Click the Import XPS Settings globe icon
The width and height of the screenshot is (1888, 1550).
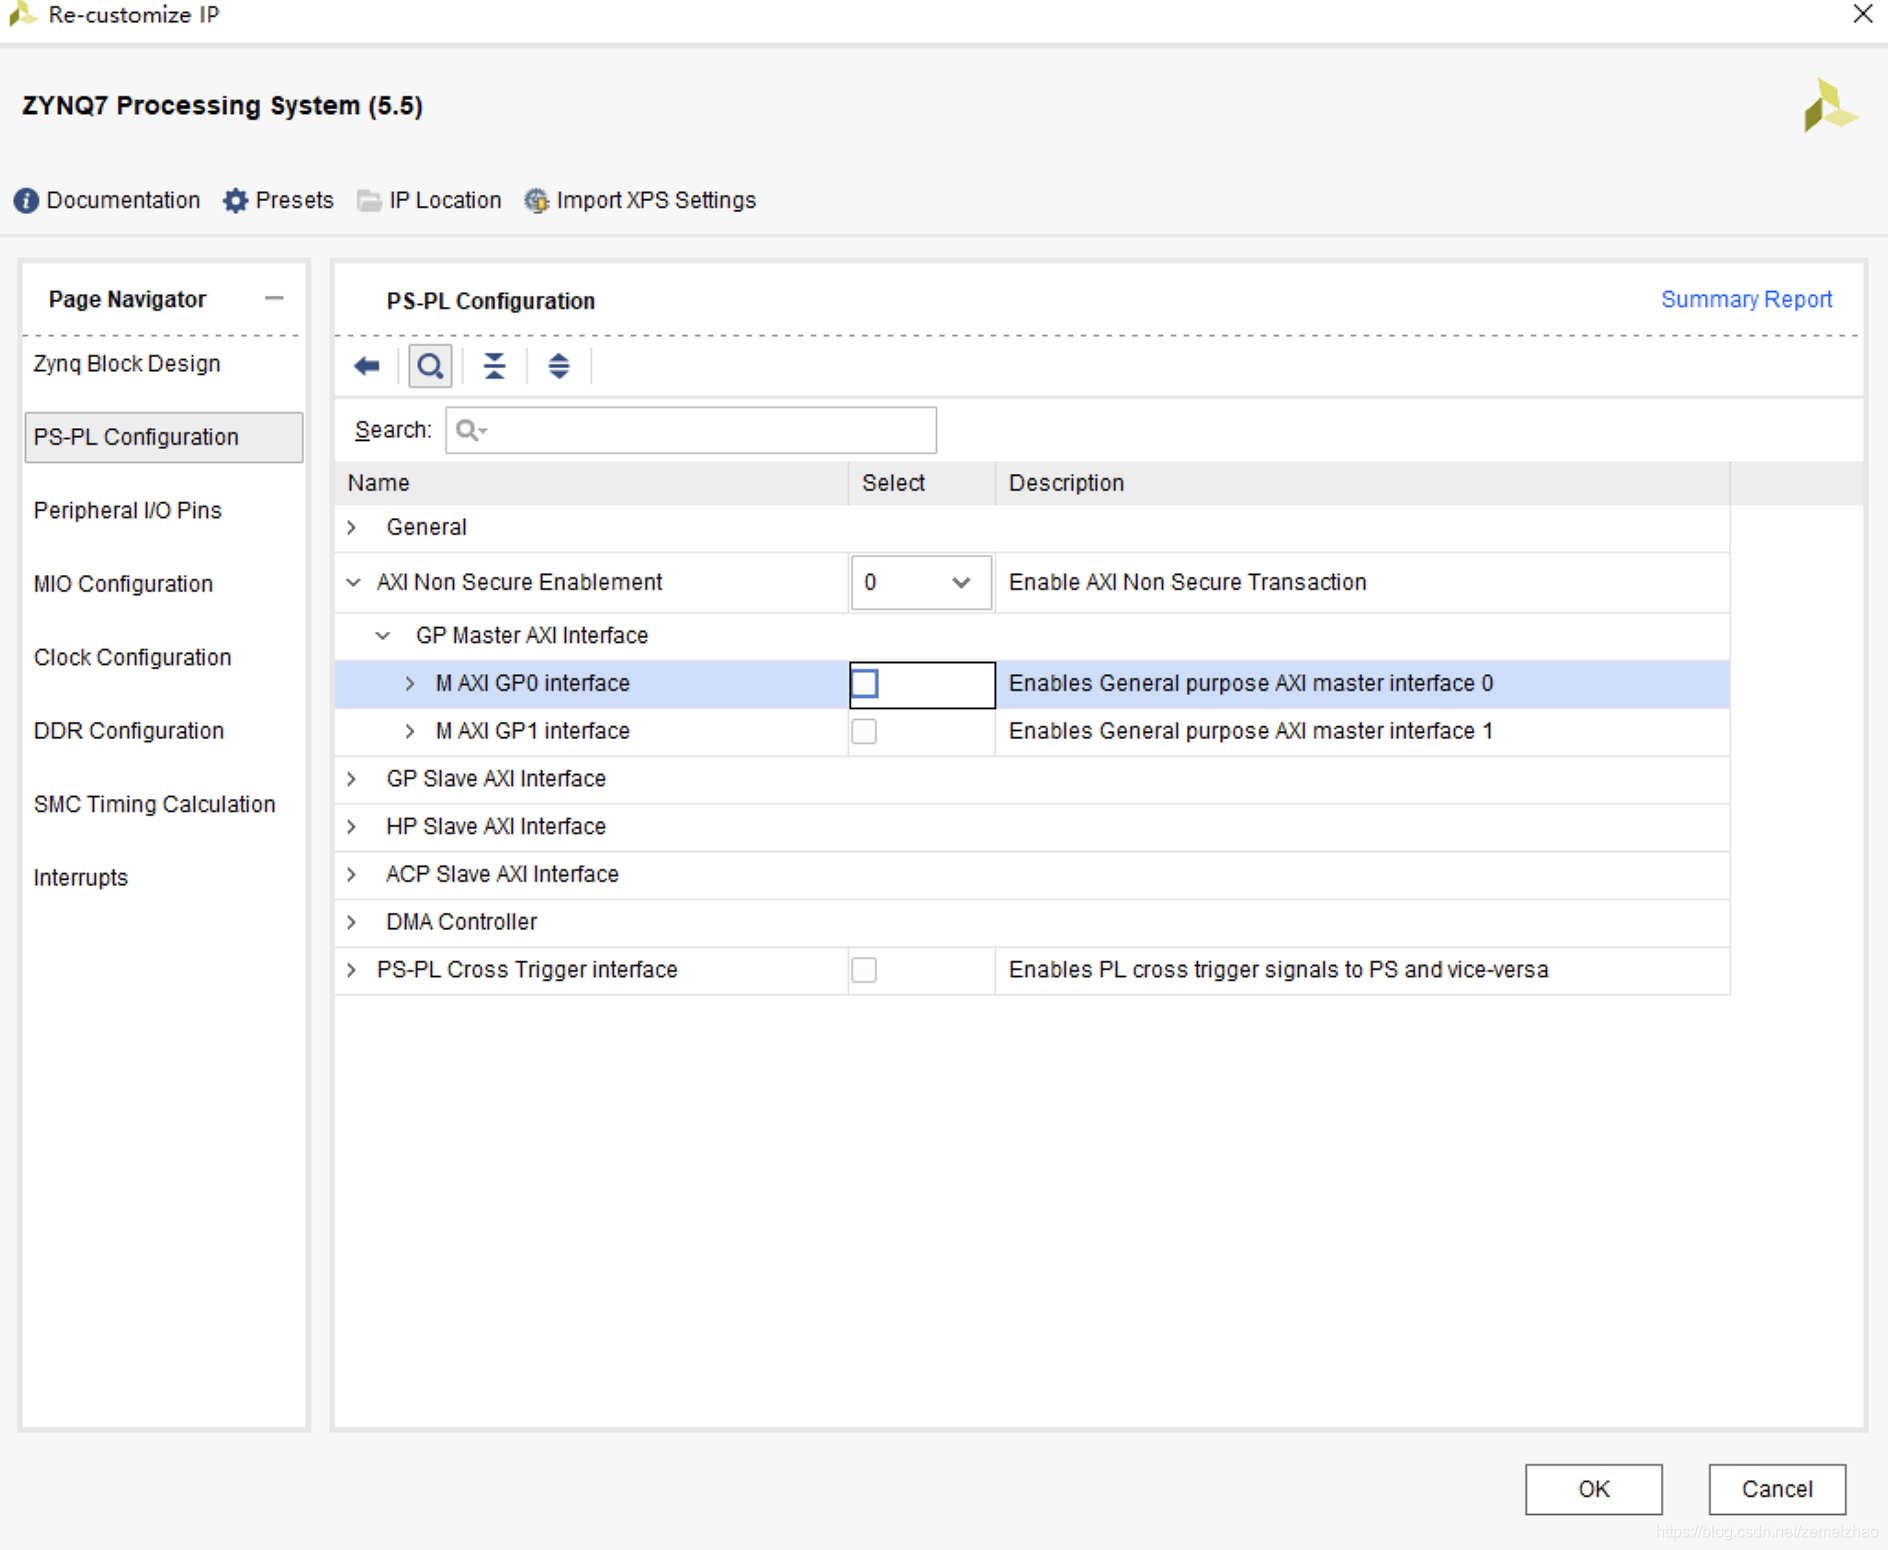click(537, 201)
